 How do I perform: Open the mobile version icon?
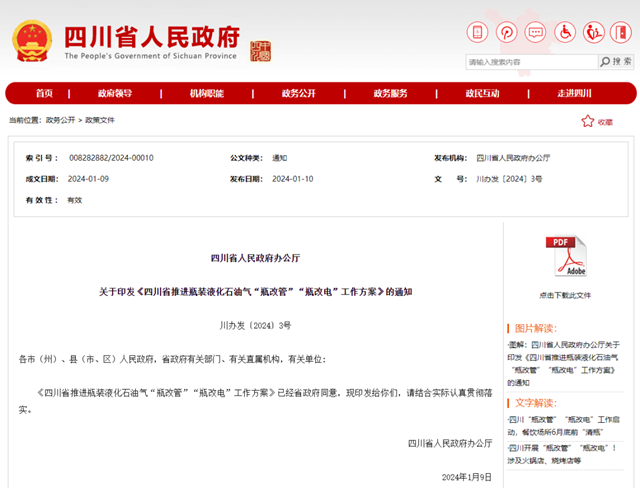point(477,32)
